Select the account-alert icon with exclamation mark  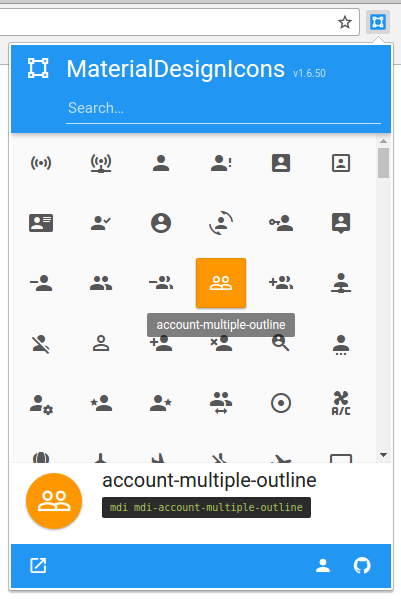pyautogui.click(x=221, y=163)
